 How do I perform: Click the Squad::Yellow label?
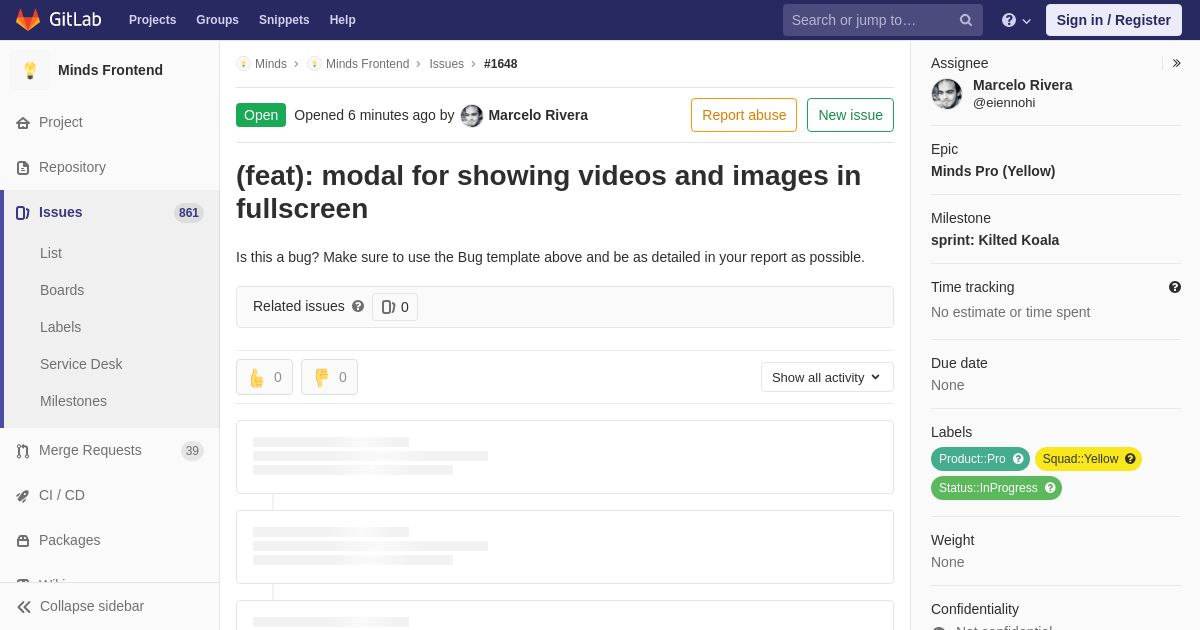click(1080, 459)
